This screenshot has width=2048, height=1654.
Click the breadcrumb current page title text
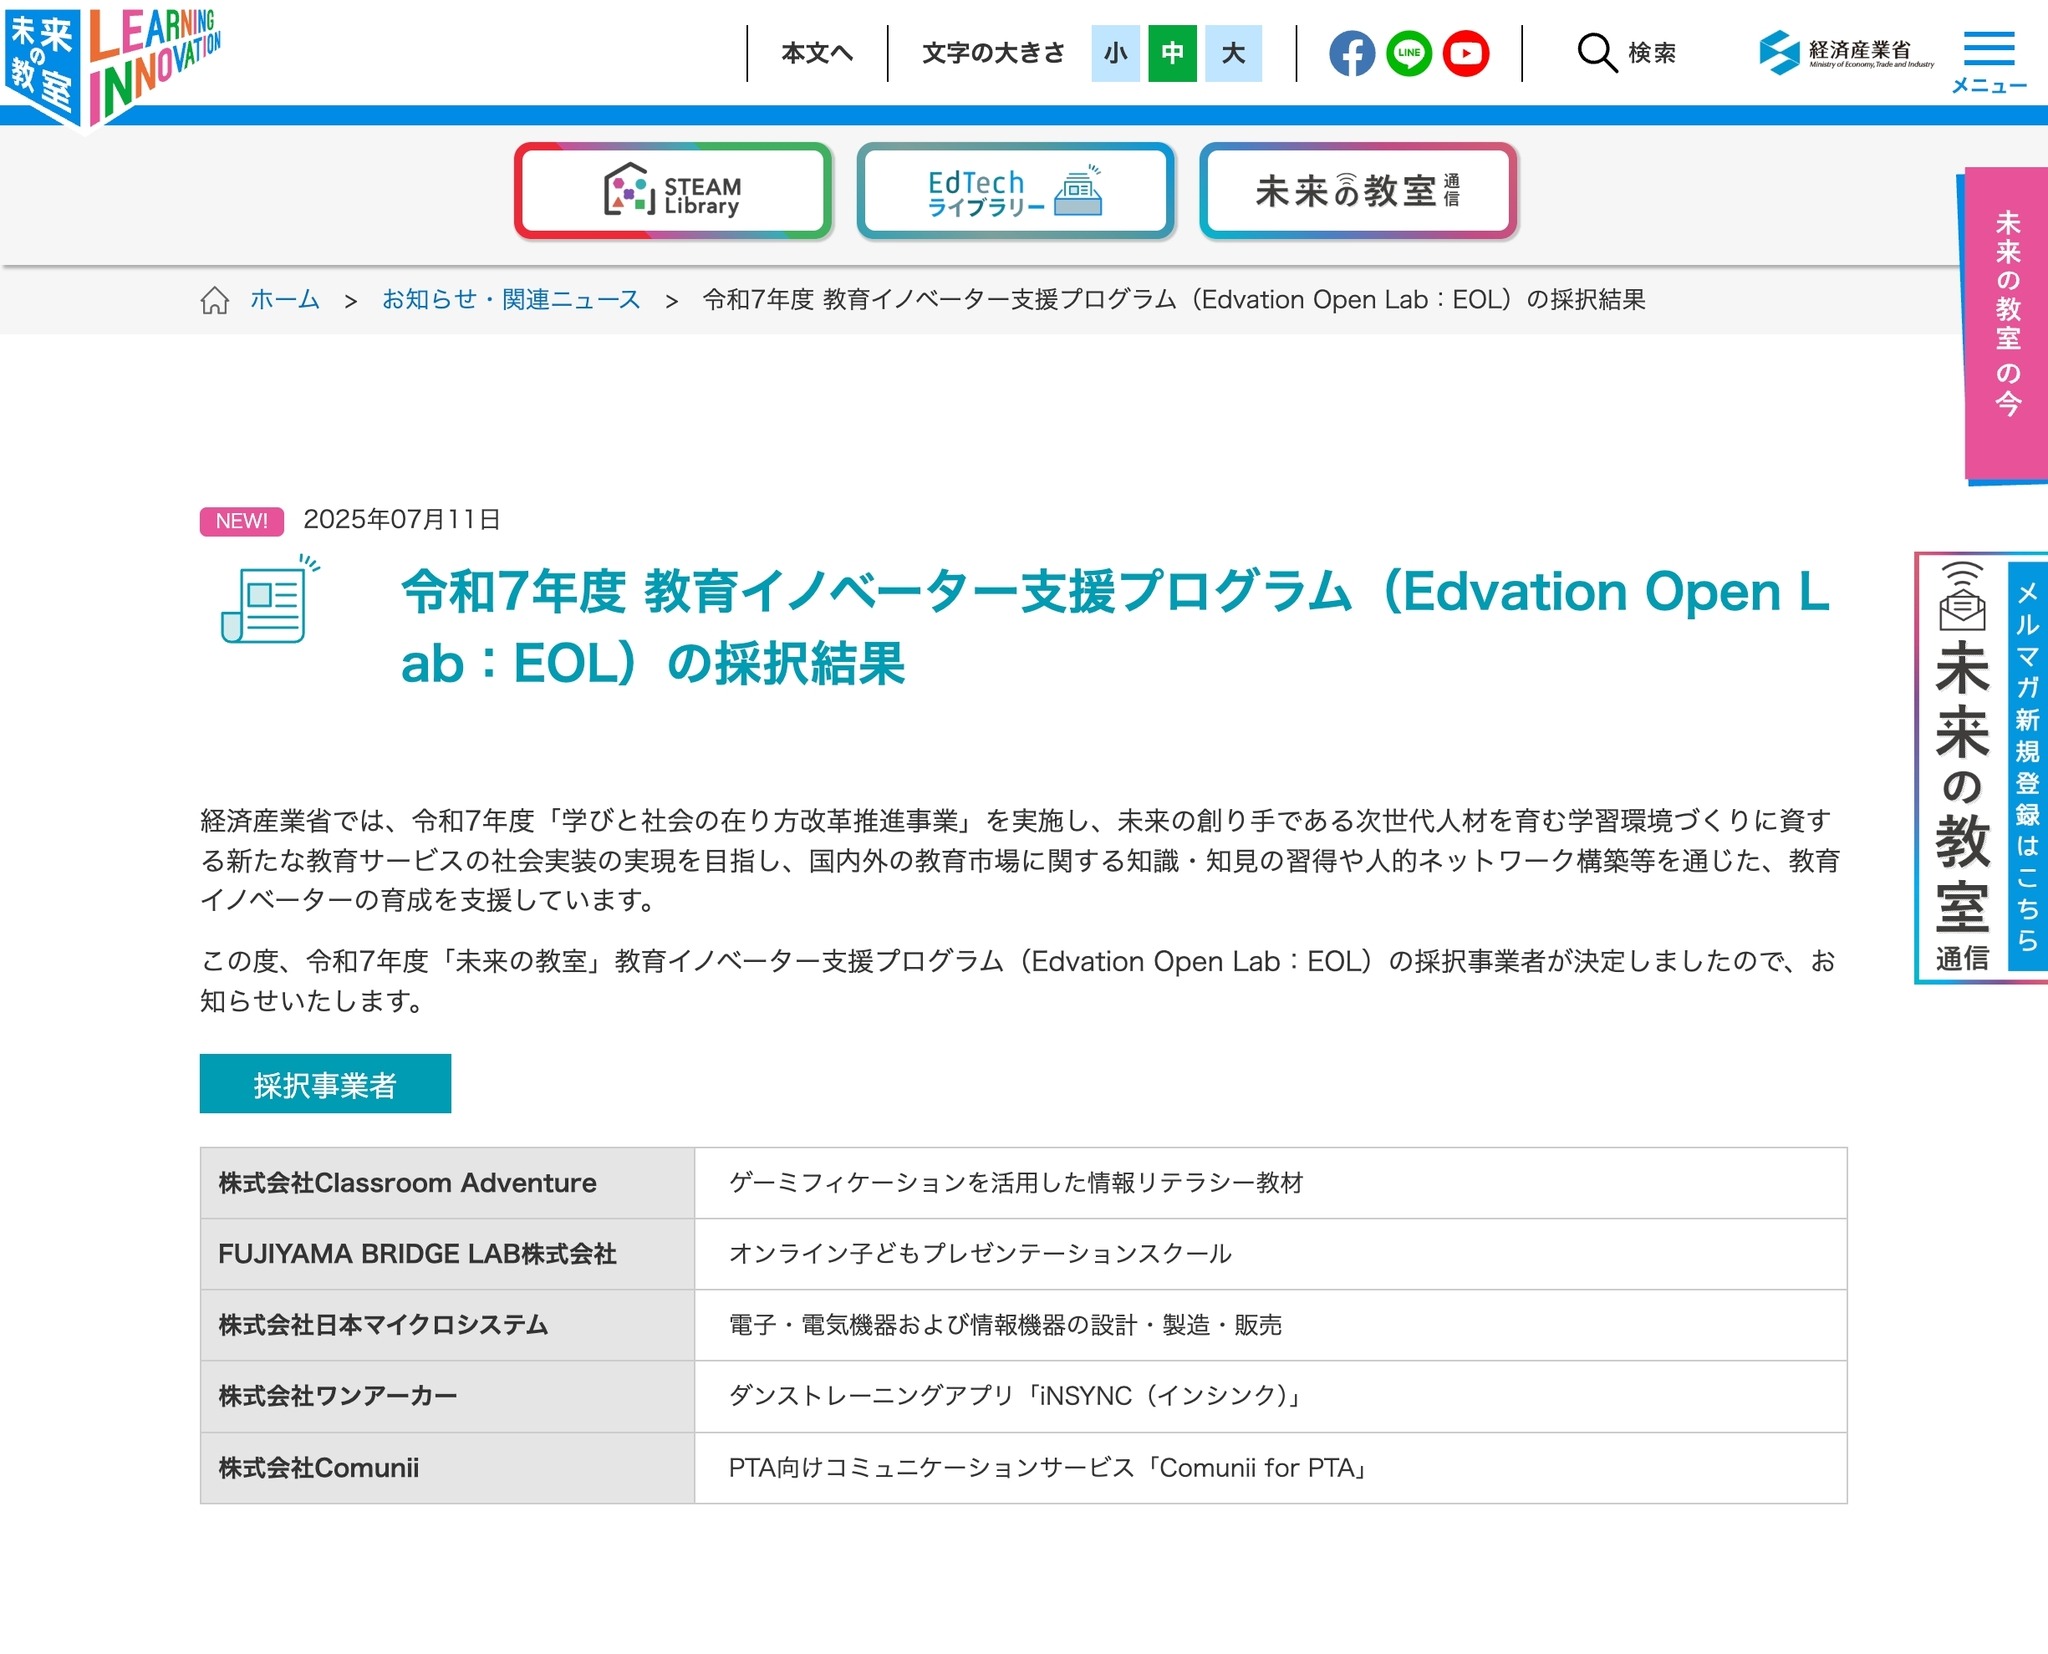click(1174, 299)
